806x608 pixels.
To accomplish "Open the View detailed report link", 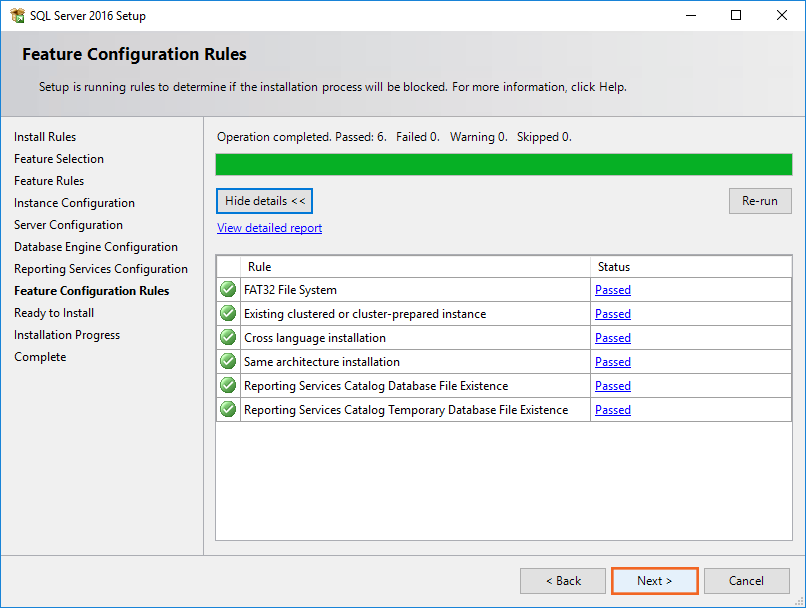I will 269,228.
